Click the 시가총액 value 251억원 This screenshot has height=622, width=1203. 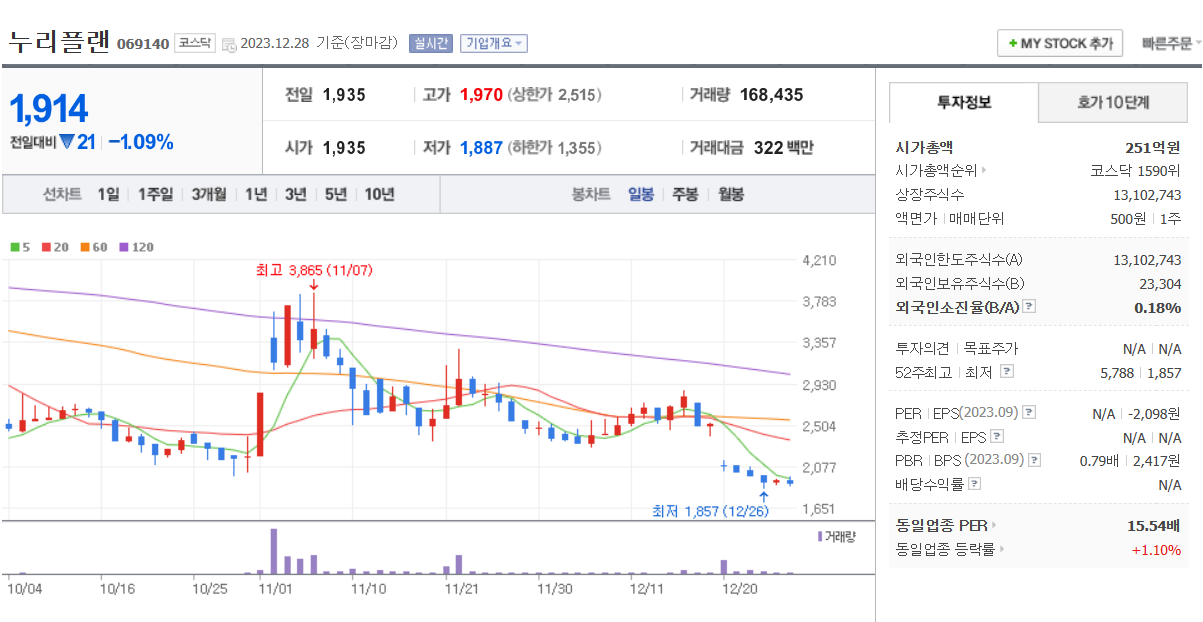tap(1152, 147)
